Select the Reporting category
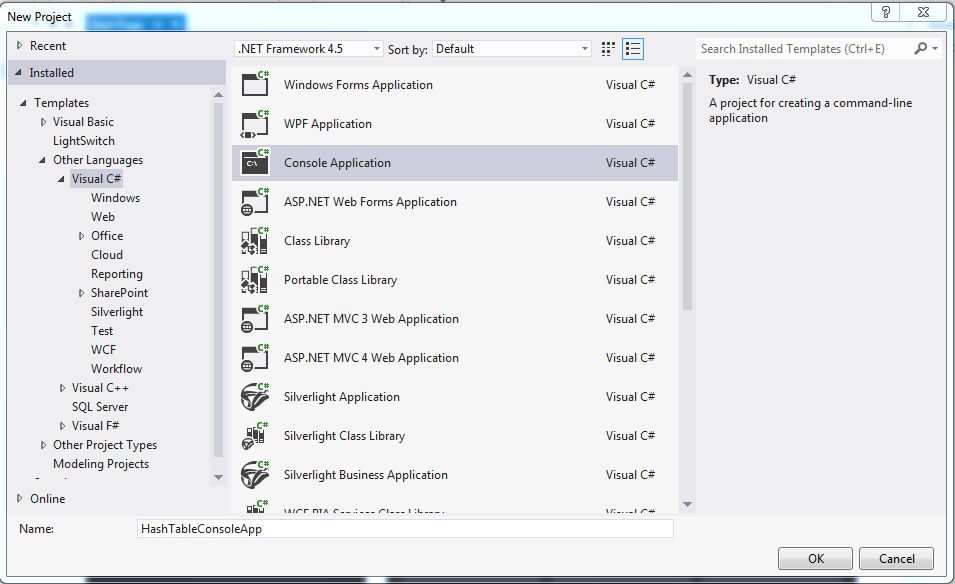Viewport: 955px width, 584px height. (116, 273)
